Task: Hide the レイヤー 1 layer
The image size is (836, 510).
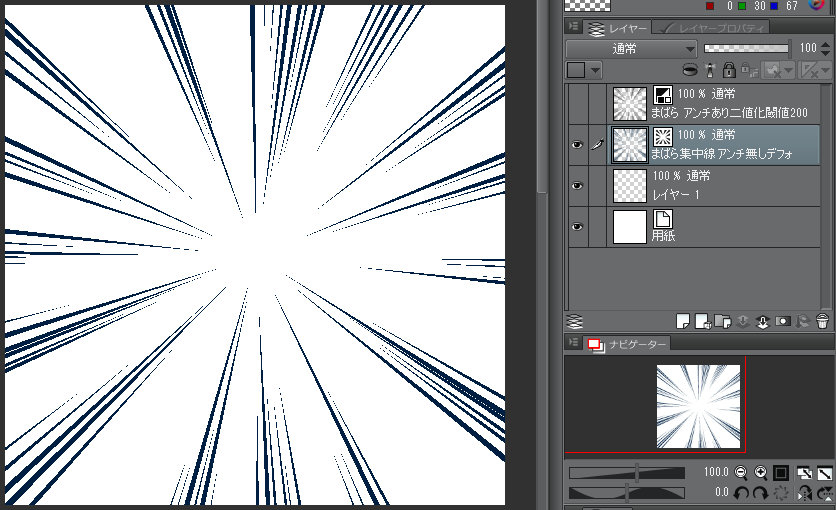Action: click(x=577, y=185)
